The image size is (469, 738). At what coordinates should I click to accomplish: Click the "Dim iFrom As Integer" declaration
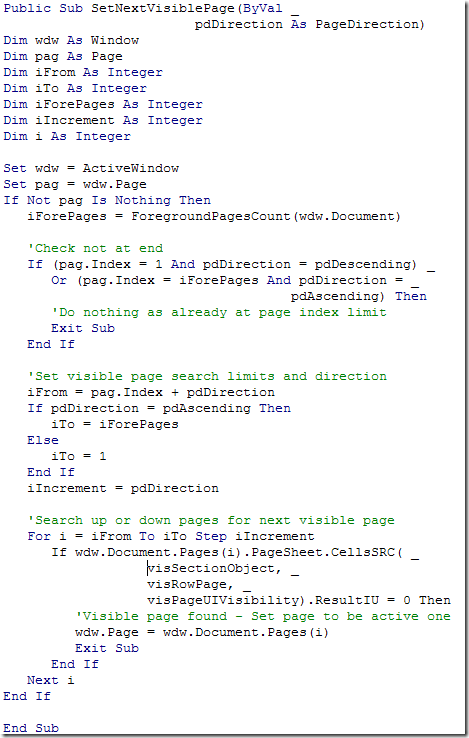coord(83,72)
